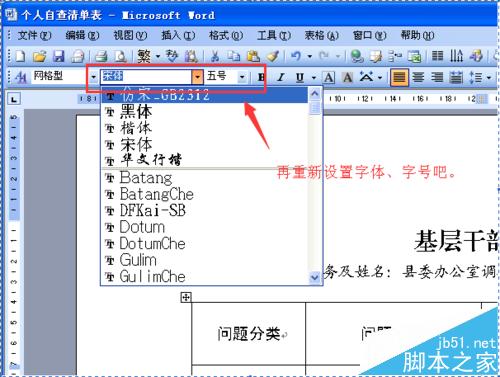500x377 pixels.
Task: Toggle Italic formatting
Action: pos(280,77)
